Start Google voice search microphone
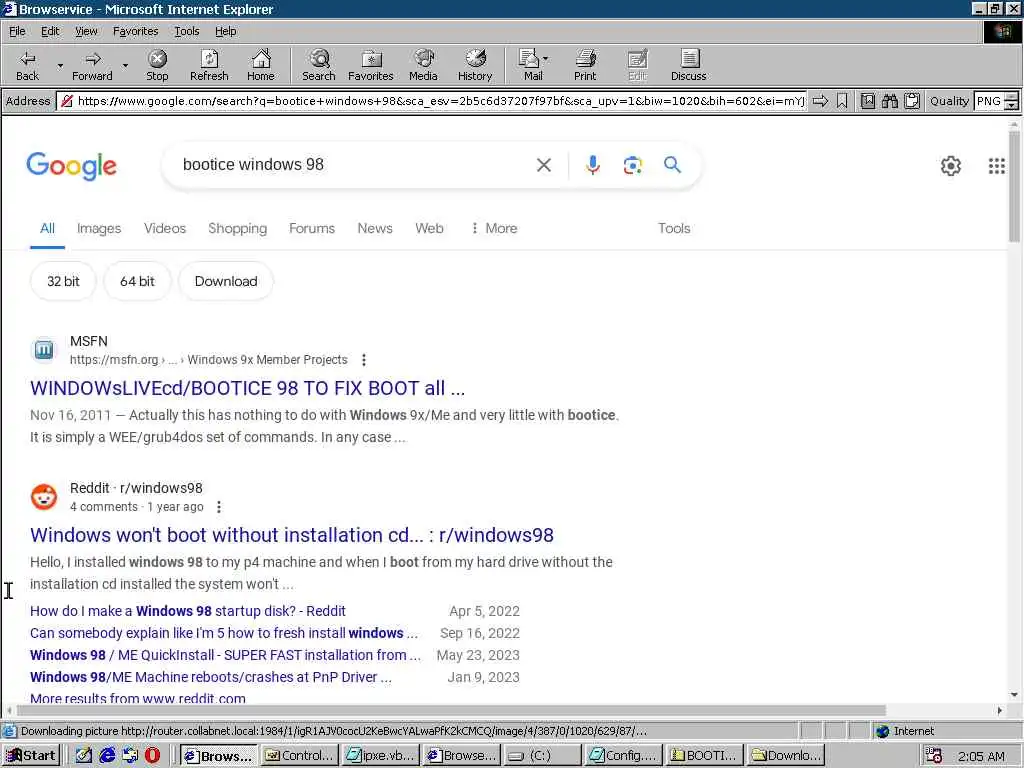 592,165
